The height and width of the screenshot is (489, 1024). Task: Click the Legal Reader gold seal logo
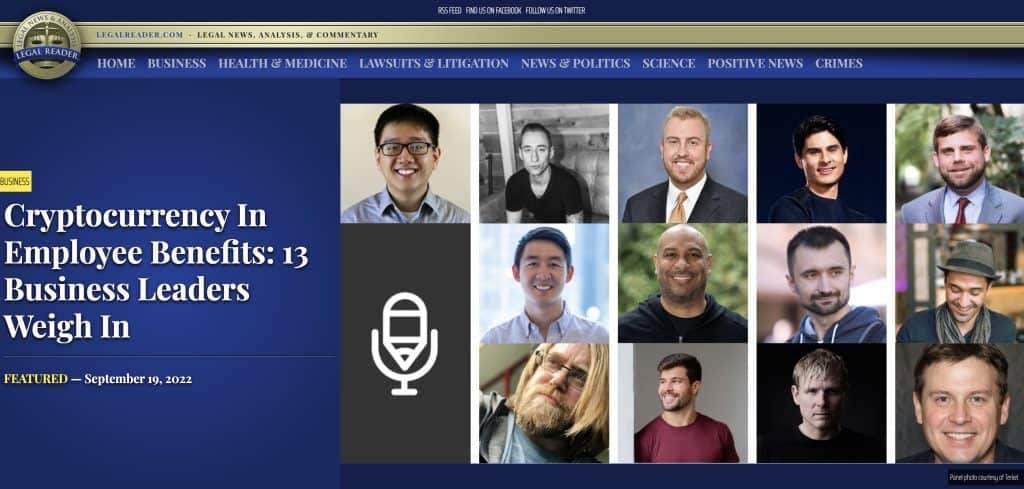coord(47,45)
